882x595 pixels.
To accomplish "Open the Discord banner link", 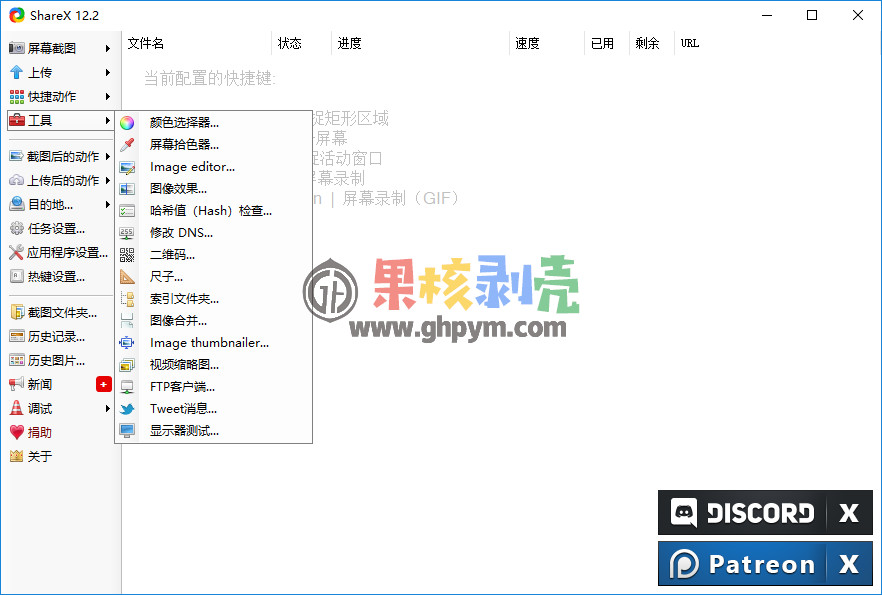I will coord(742,512).
